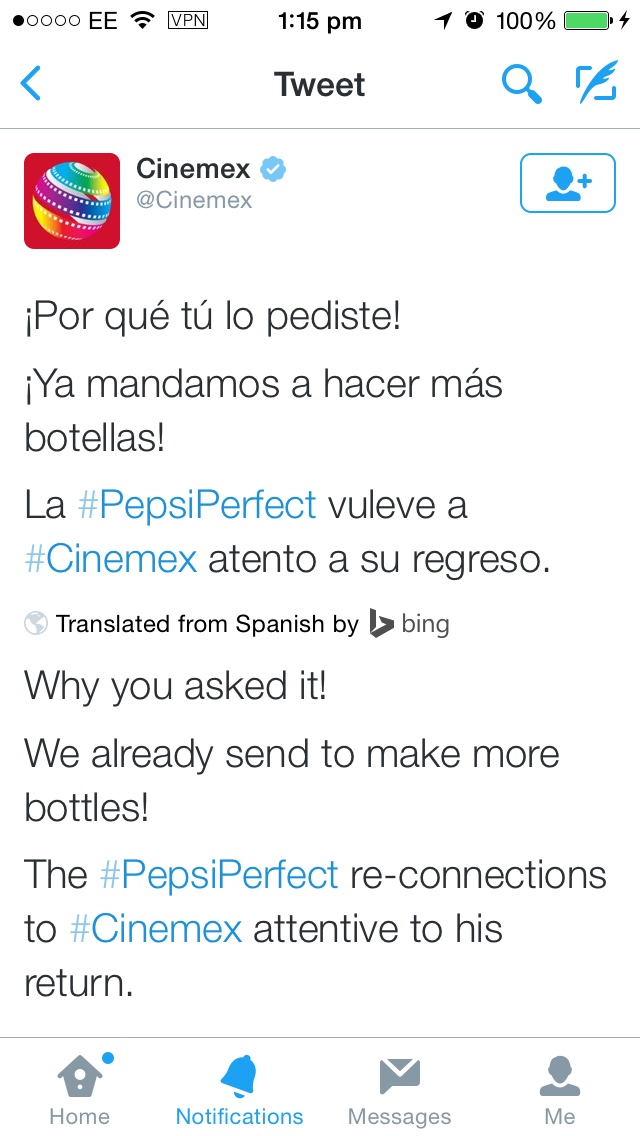
Task: Compose a new tweet with the quill icon
Action: tap(597, 82)
